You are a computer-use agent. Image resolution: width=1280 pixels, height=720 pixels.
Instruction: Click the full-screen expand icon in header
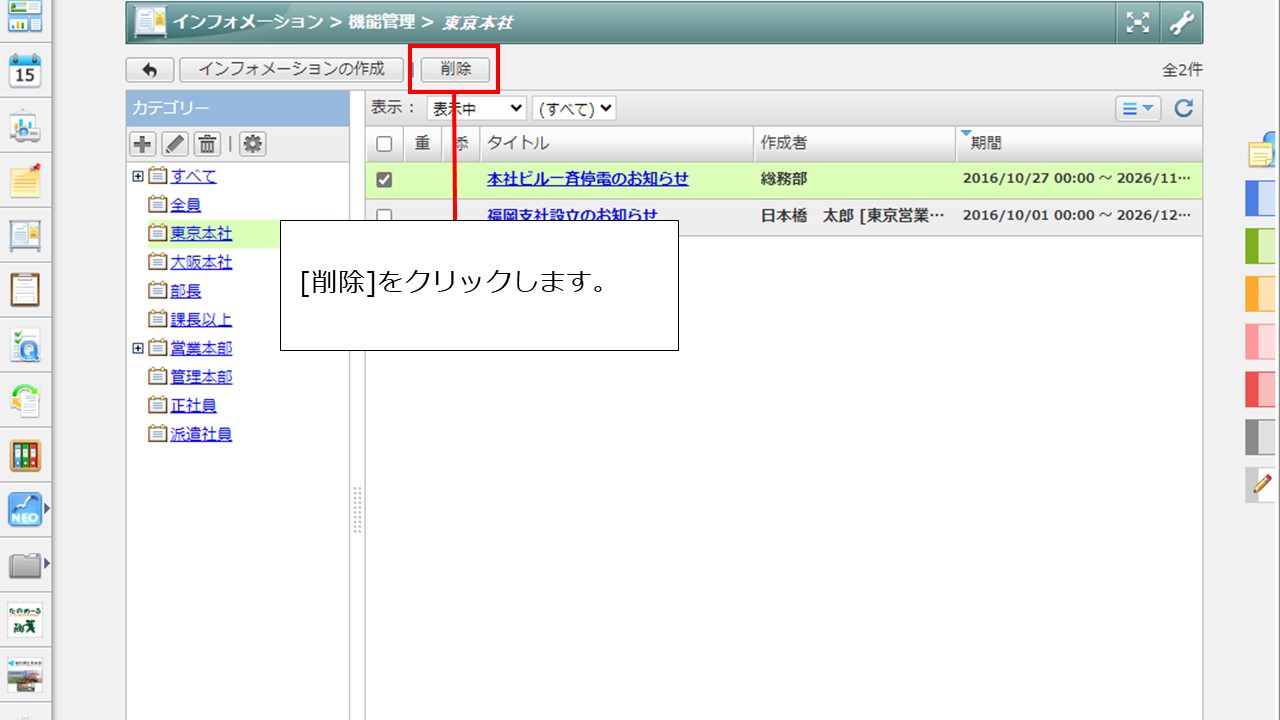[x=1138, y=22]
